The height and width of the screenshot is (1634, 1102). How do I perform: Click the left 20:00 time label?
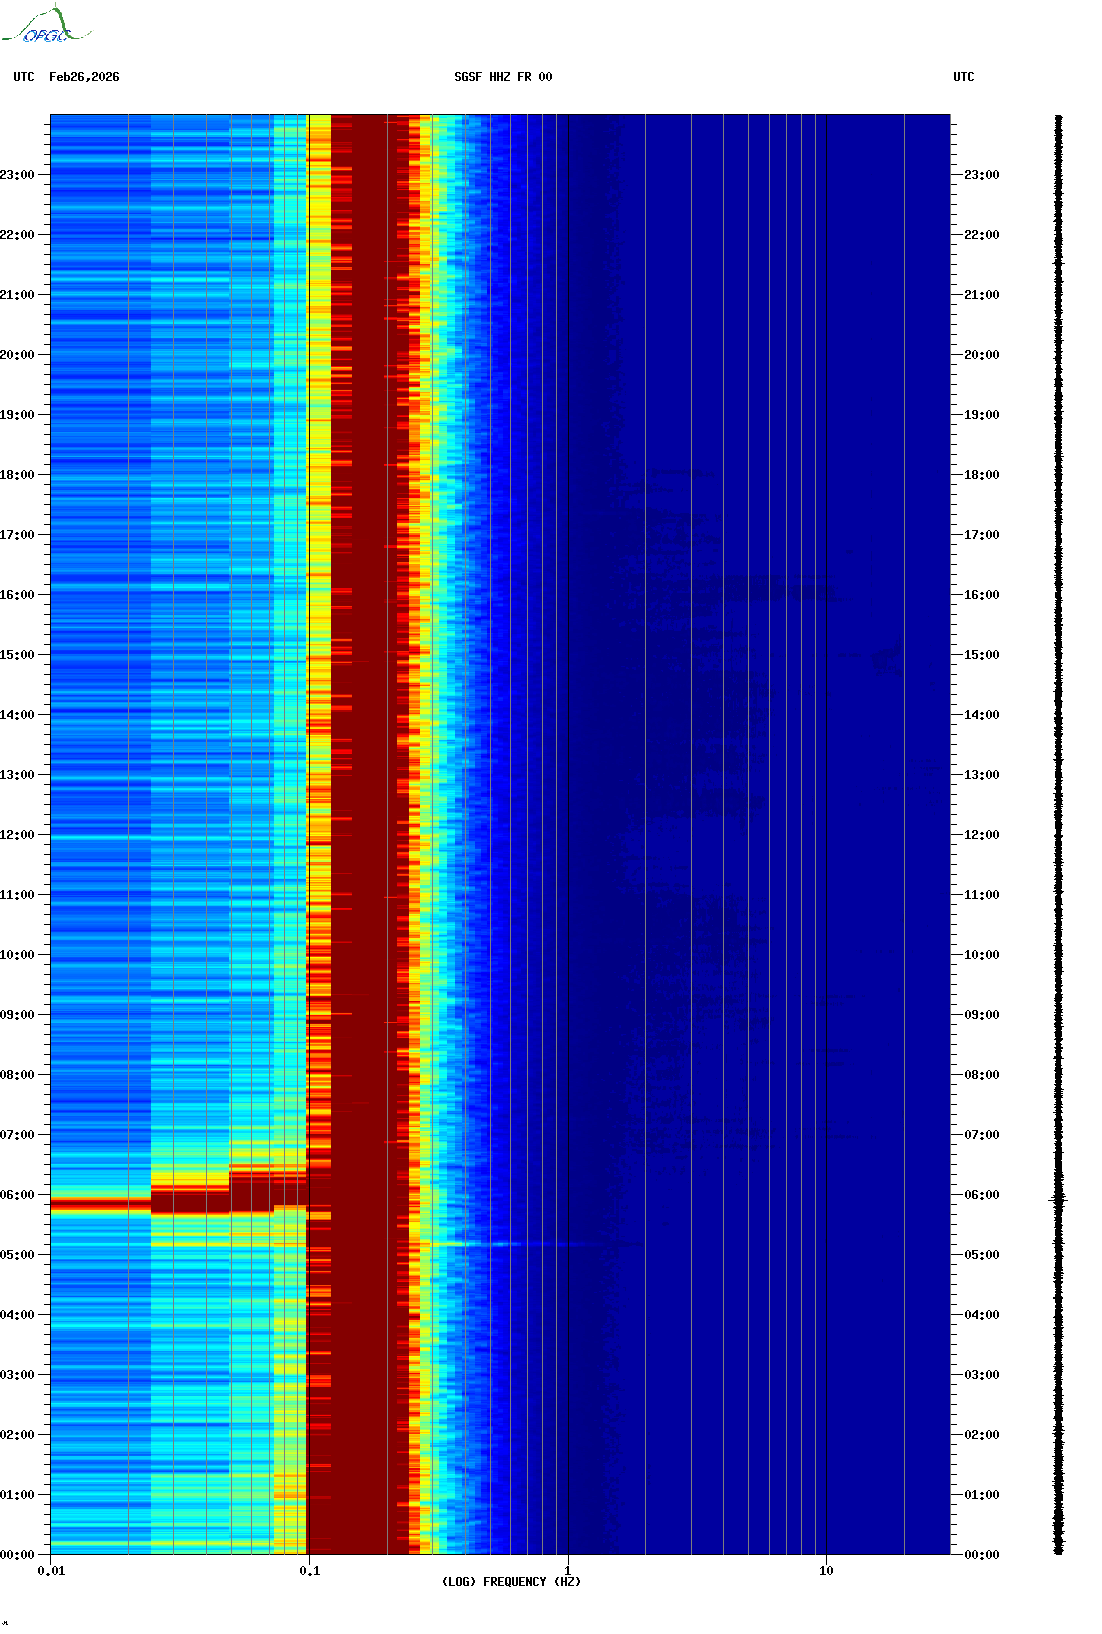(x=17, y=355)
